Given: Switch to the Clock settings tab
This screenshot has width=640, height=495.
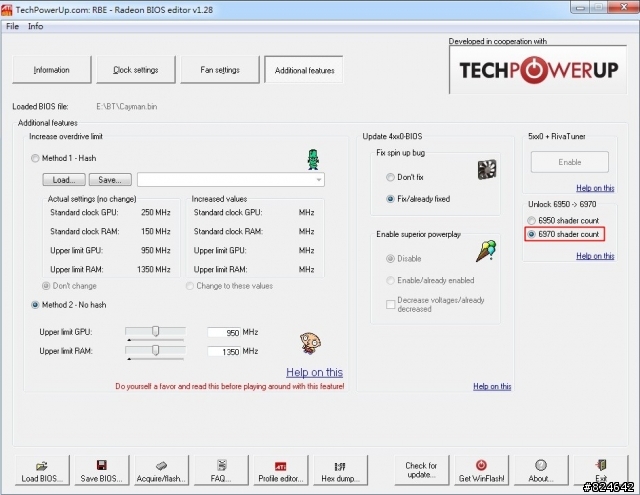Looking at the screenshot, I should point(136,70).
